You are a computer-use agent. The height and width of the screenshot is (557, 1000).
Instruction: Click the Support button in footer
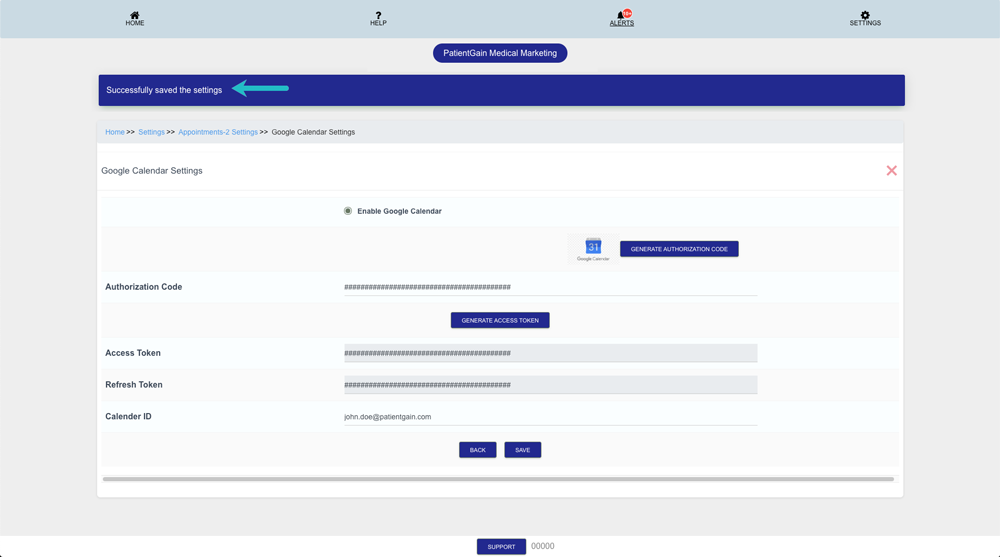[501, 547]
